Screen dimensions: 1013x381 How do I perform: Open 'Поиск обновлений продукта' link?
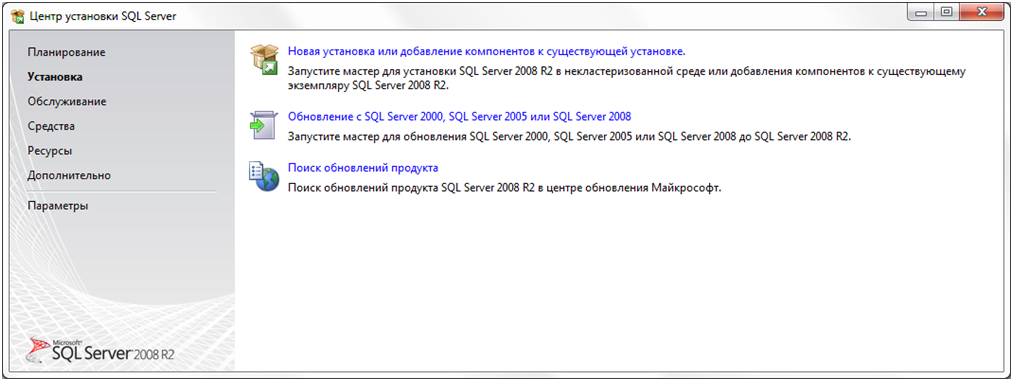[363, 168]
